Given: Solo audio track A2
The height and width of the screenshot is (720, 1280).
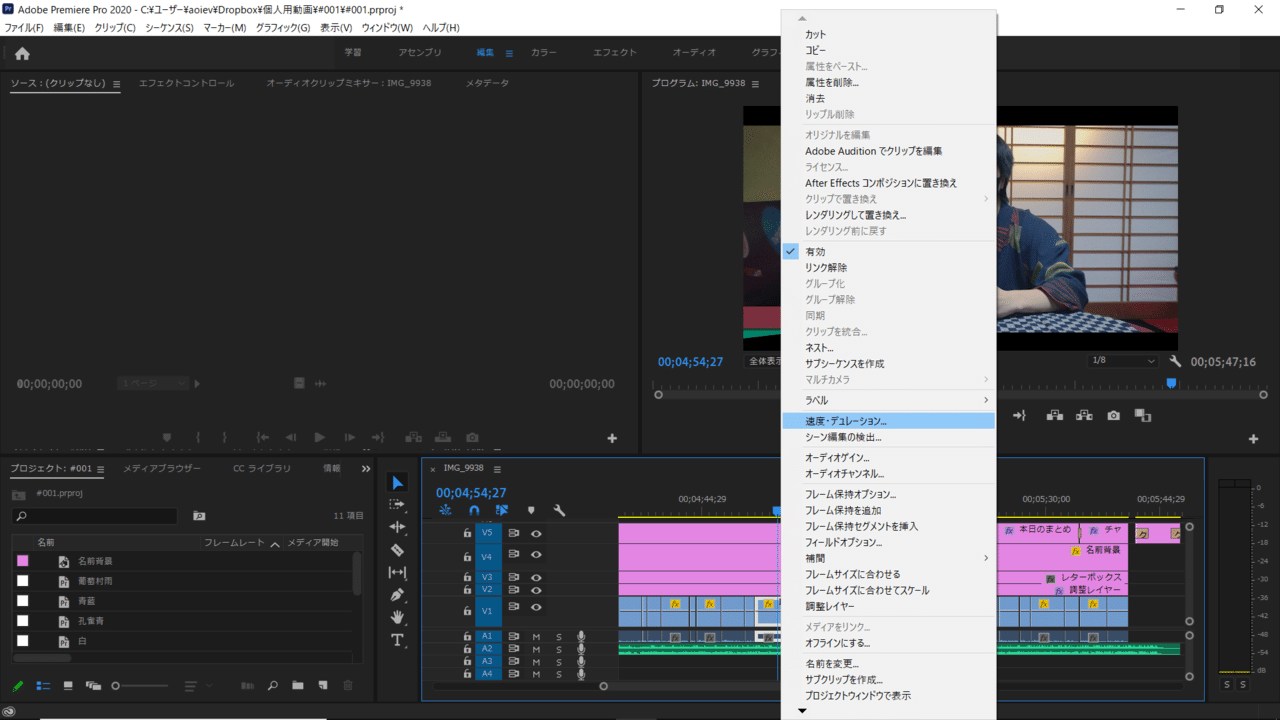Looking at the screenshot, I should tap(559, 649).
